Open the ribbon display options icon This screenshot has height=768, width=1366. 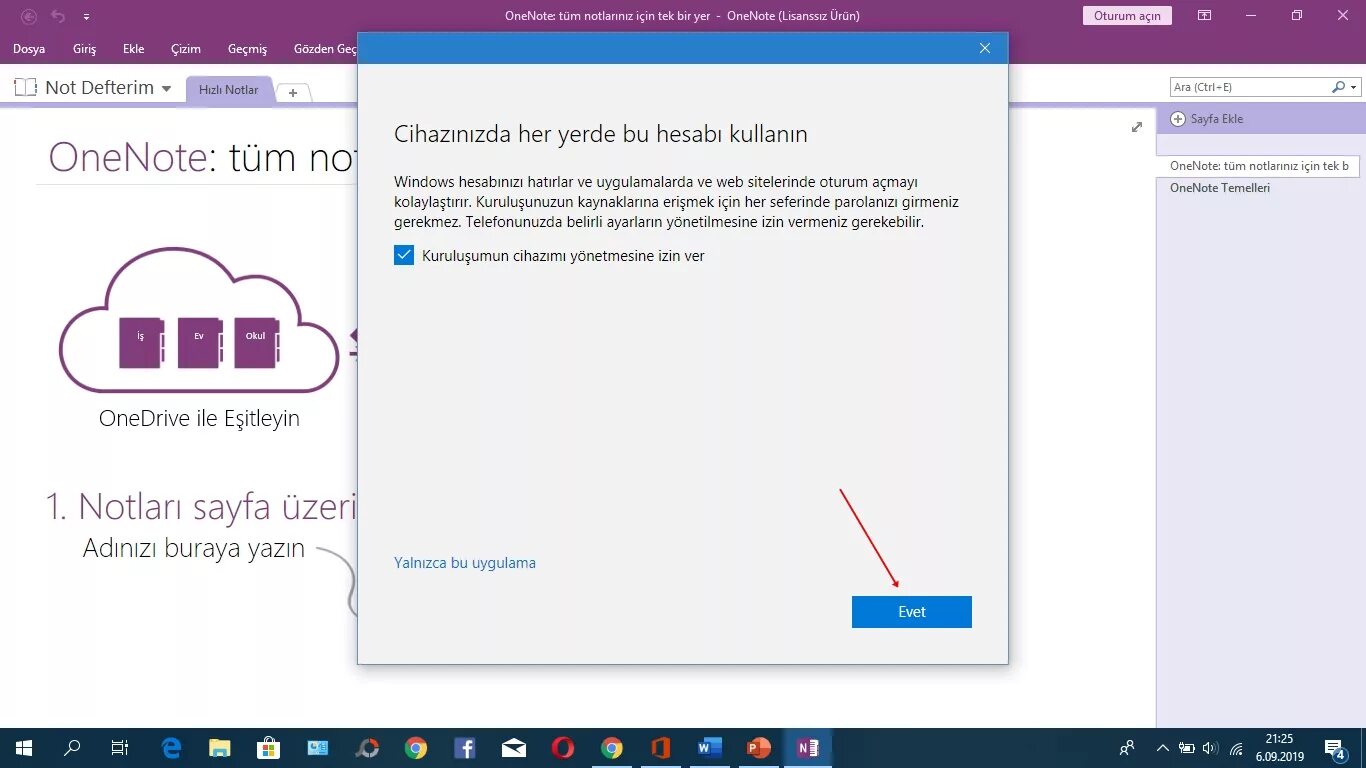(x=1205, y=16)
